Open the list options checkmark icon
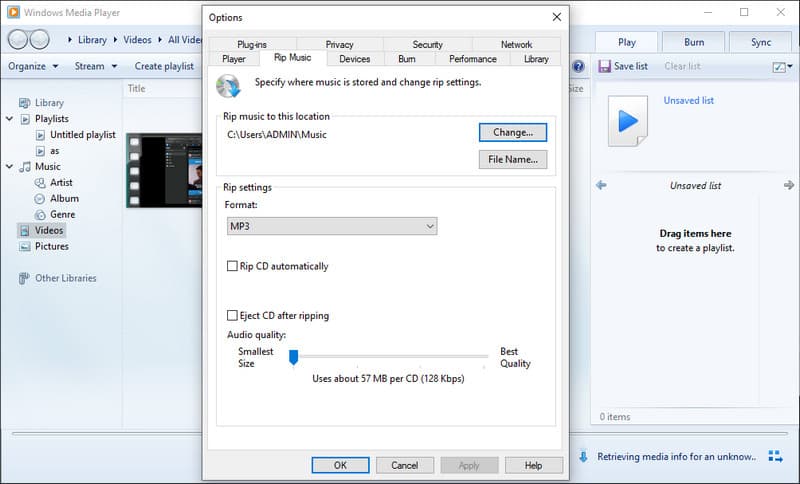The height and width of the screenshot is (484, 800). 779,67
